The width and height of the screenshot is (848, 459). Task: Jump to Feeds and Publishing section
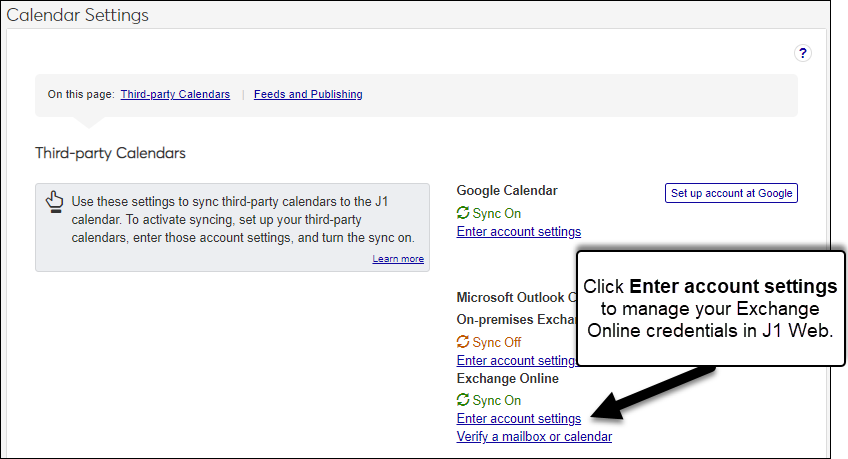308,95
